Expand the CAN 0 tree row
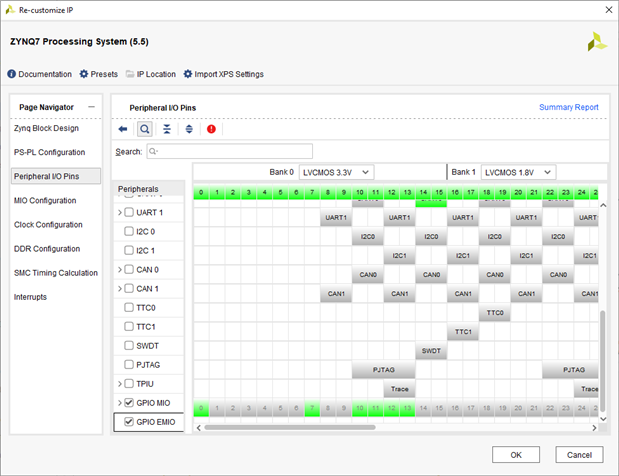This screenshot has width=619, height=476. pos(120,270)
